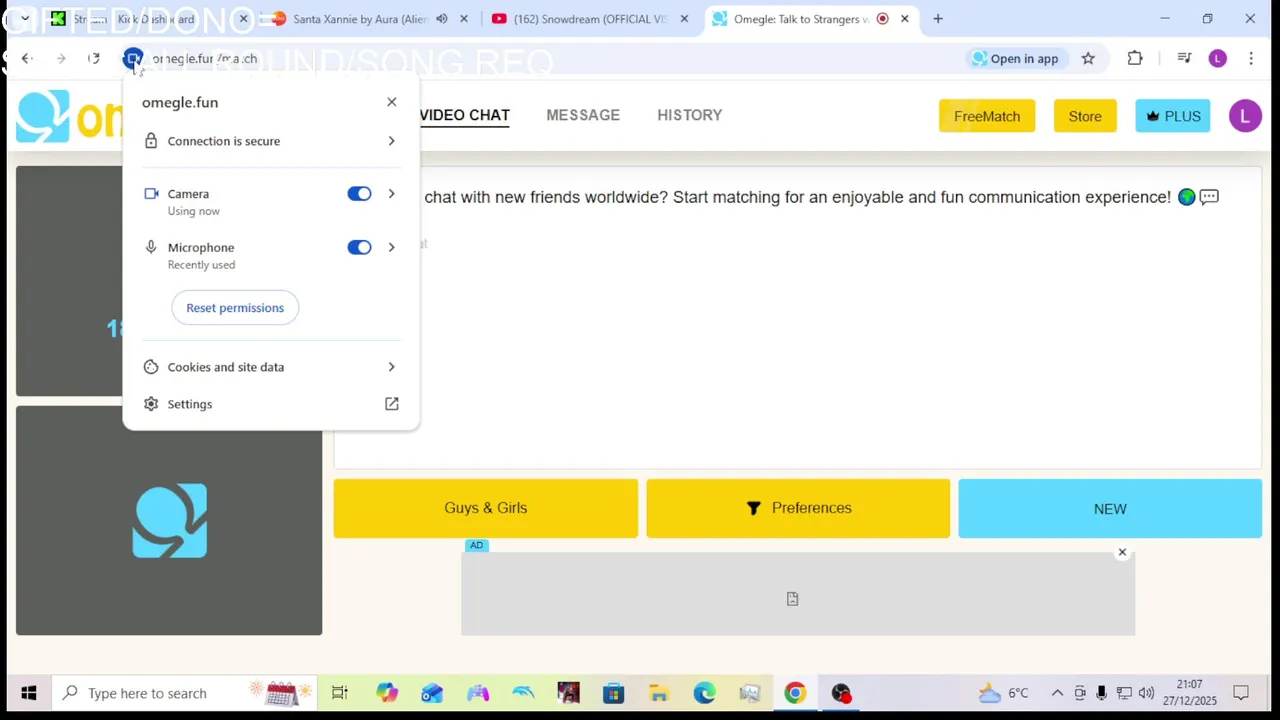Click the microphone icon in permissions list
1280x720 pixels.
click(151, 247)
